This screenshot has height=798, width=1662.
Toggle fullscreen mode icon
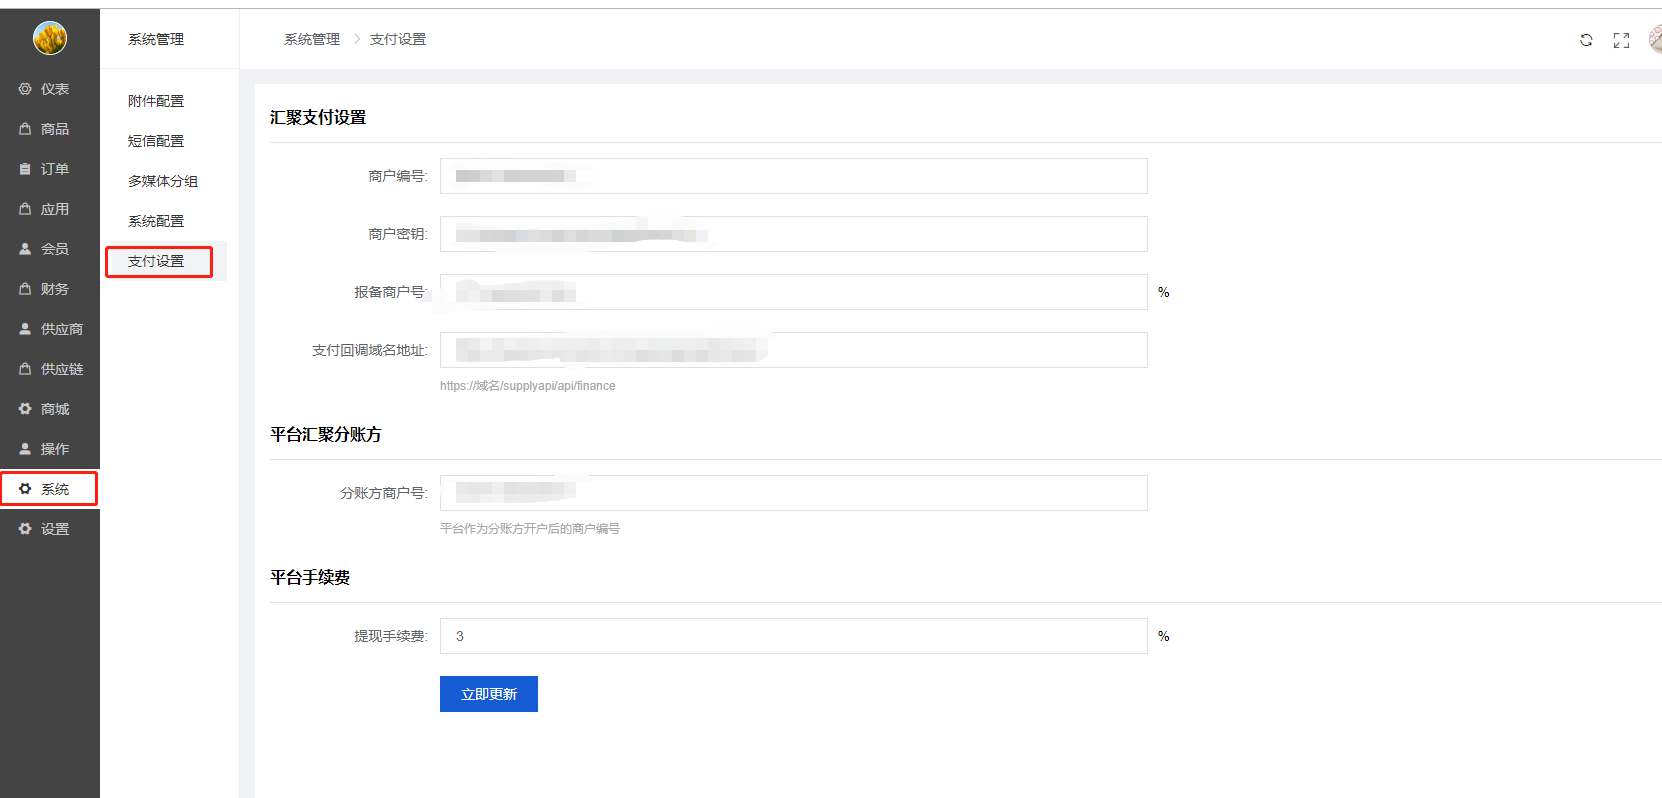[x=1621, y=40]
